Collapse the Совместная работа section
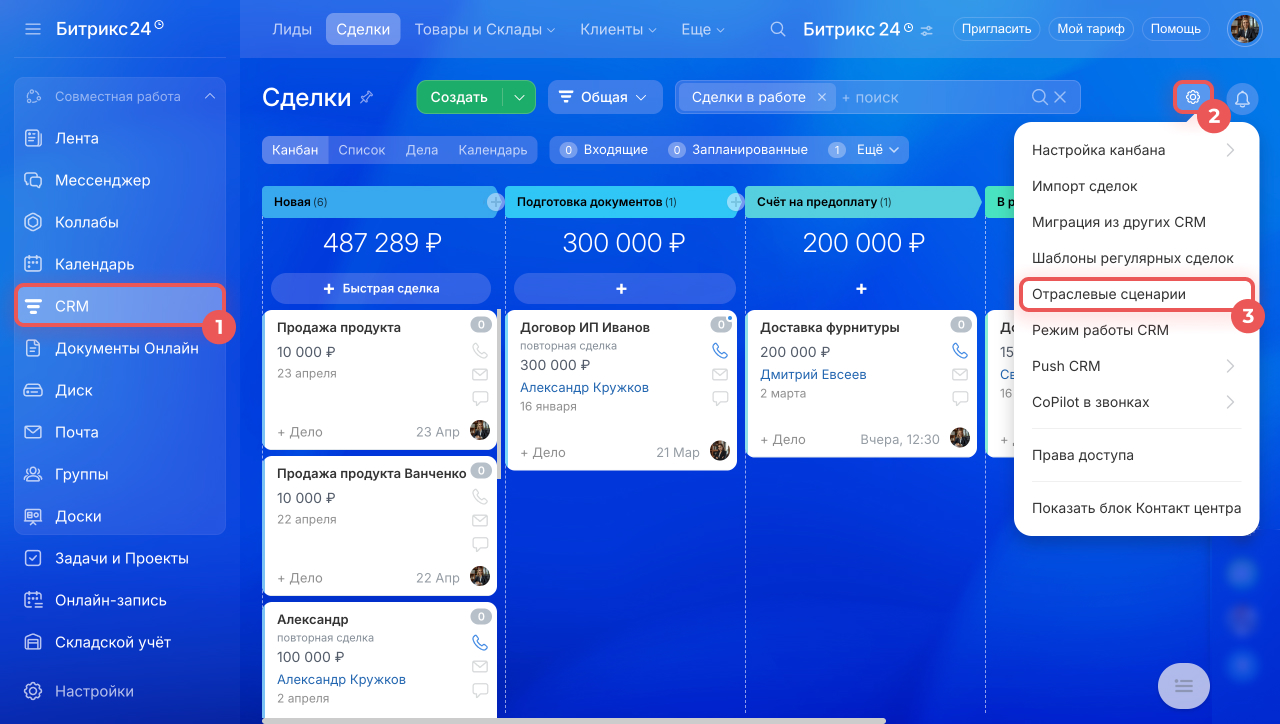The image size is (1280, 724). click(210, 97)
